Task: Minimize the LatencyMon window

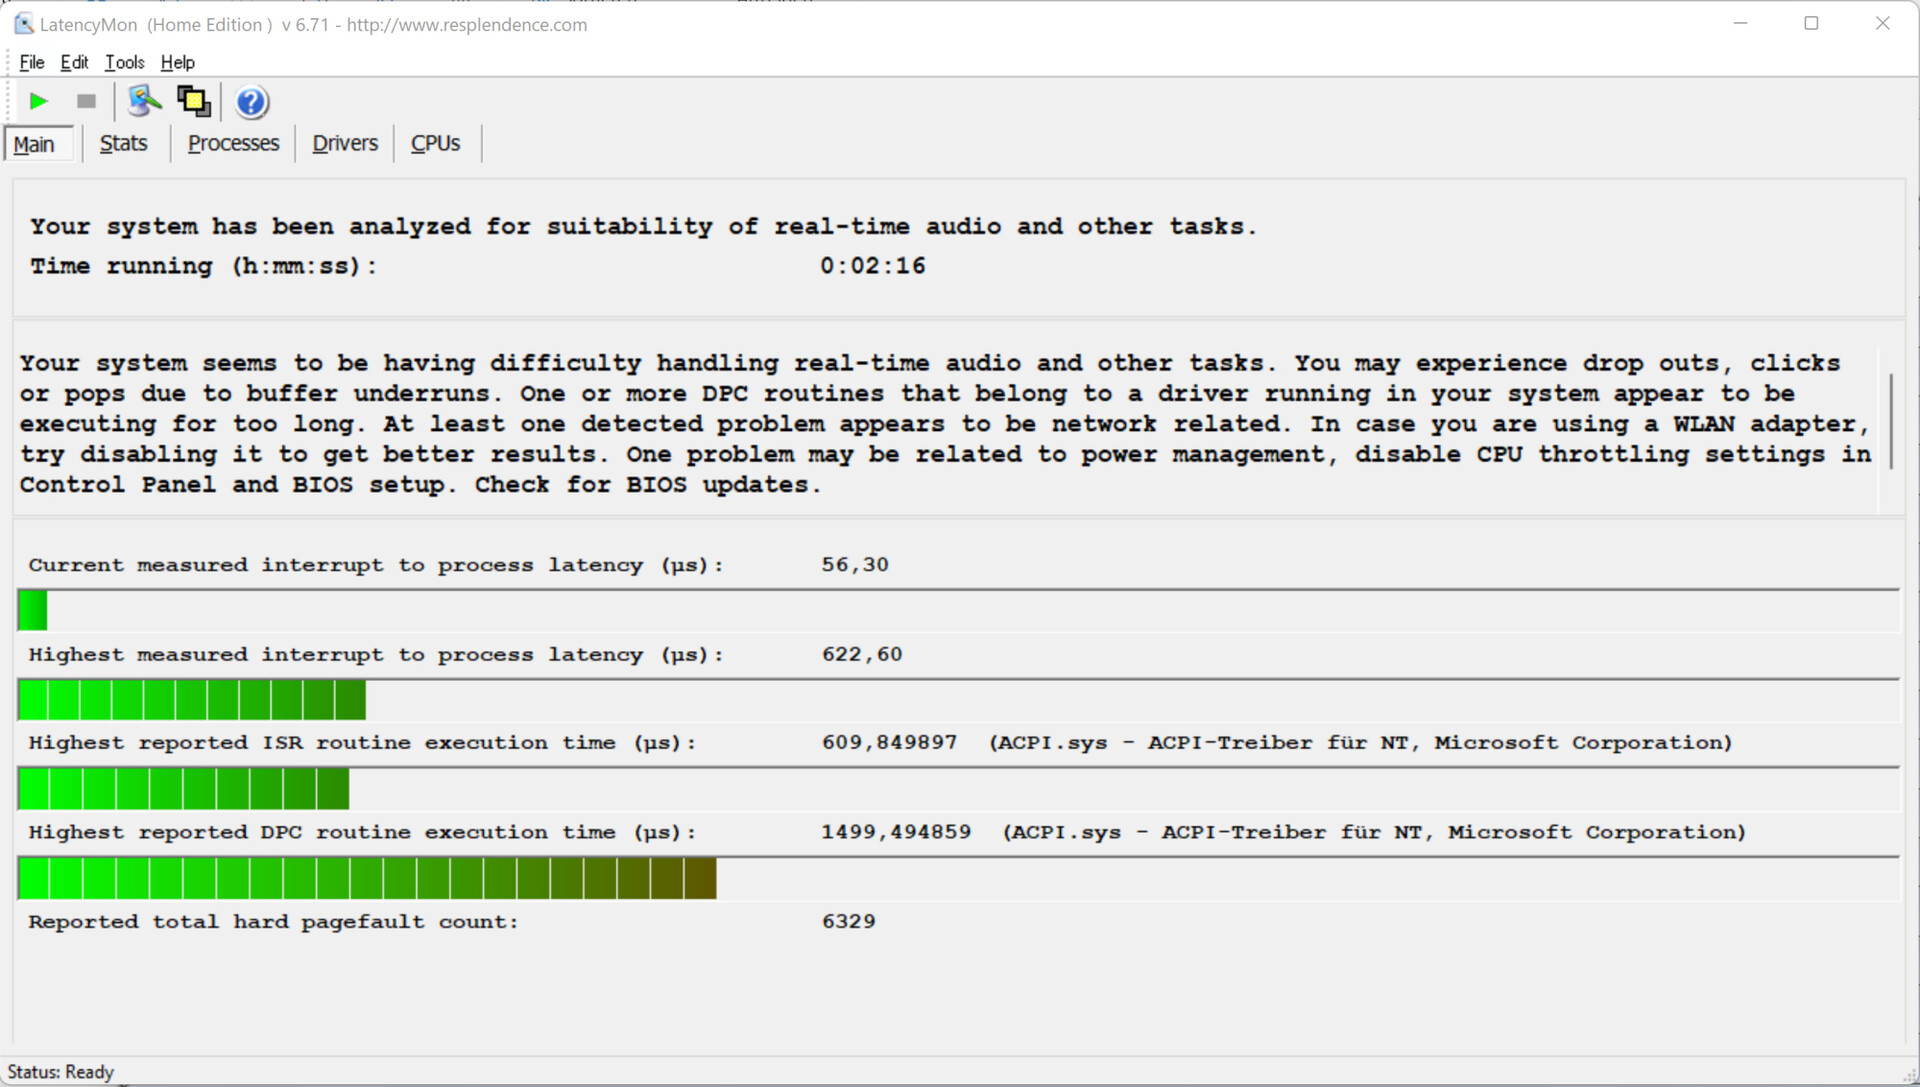Action: pyautogui.click(x=1741, y=23)
